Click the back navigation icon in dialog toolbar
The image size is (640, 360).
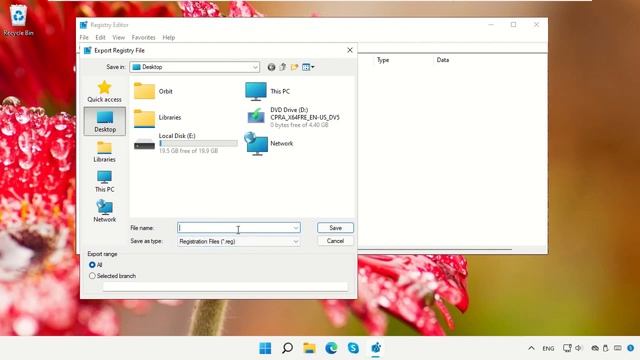(271, 67)
